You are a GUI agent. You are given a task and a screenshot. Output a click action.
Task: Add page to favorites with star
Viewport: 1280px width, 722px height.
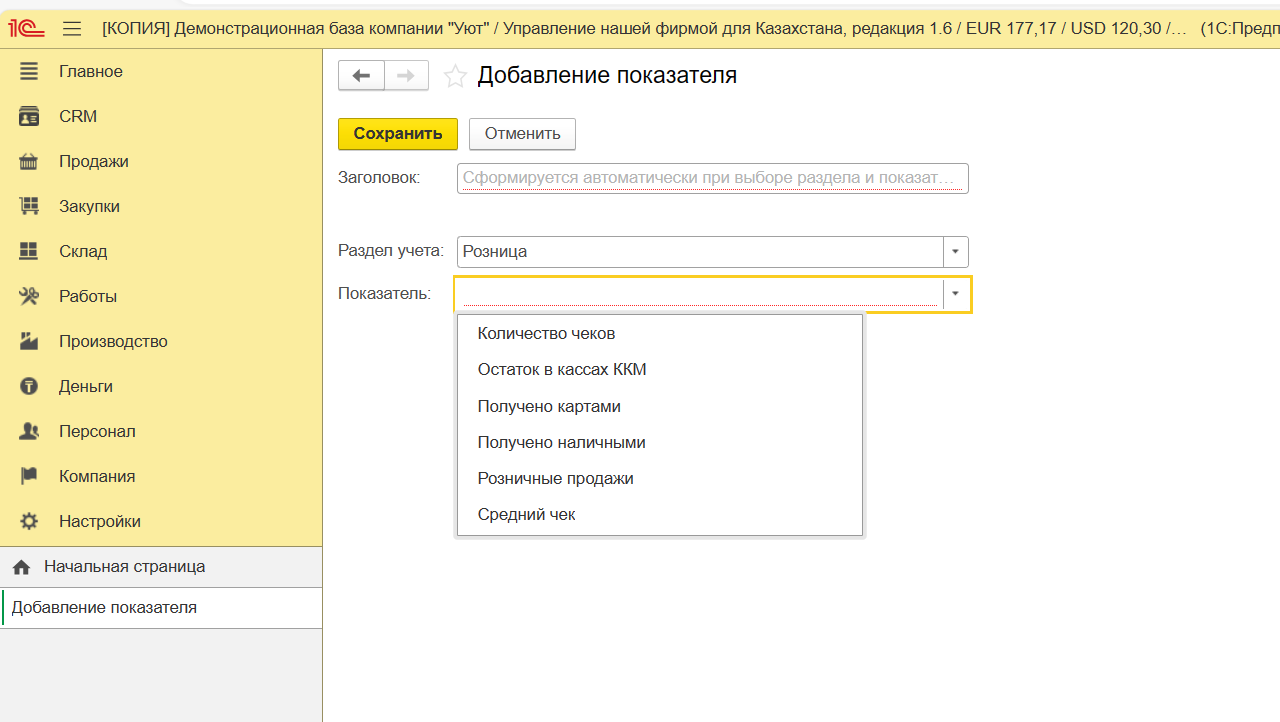[x=455, y=76]
